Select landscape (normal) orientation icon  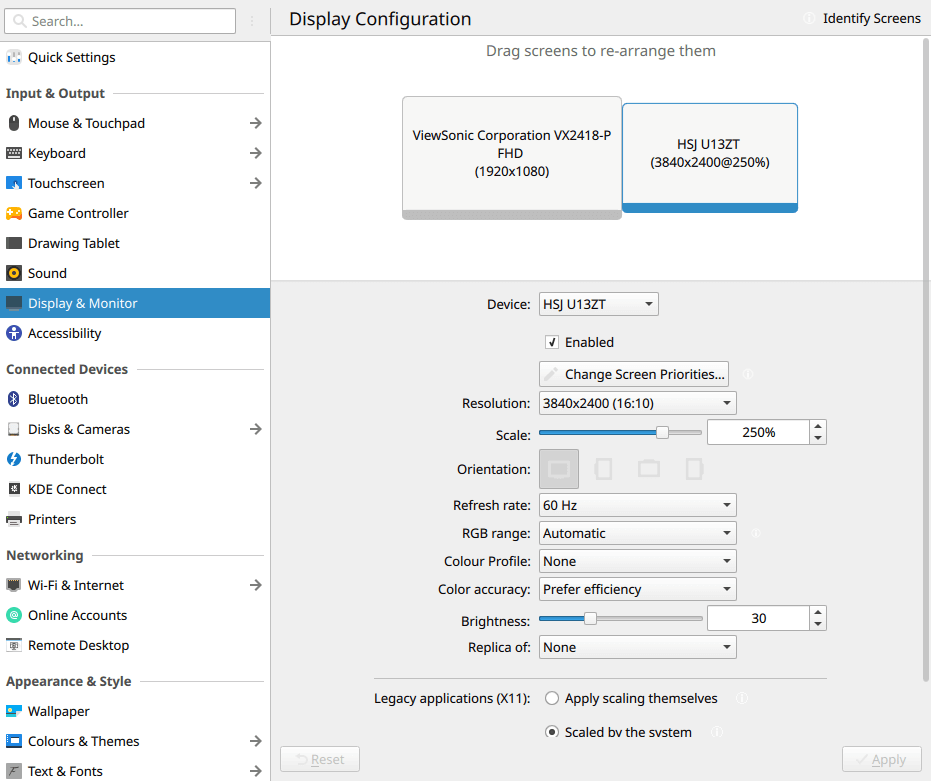tap(559, 469)
